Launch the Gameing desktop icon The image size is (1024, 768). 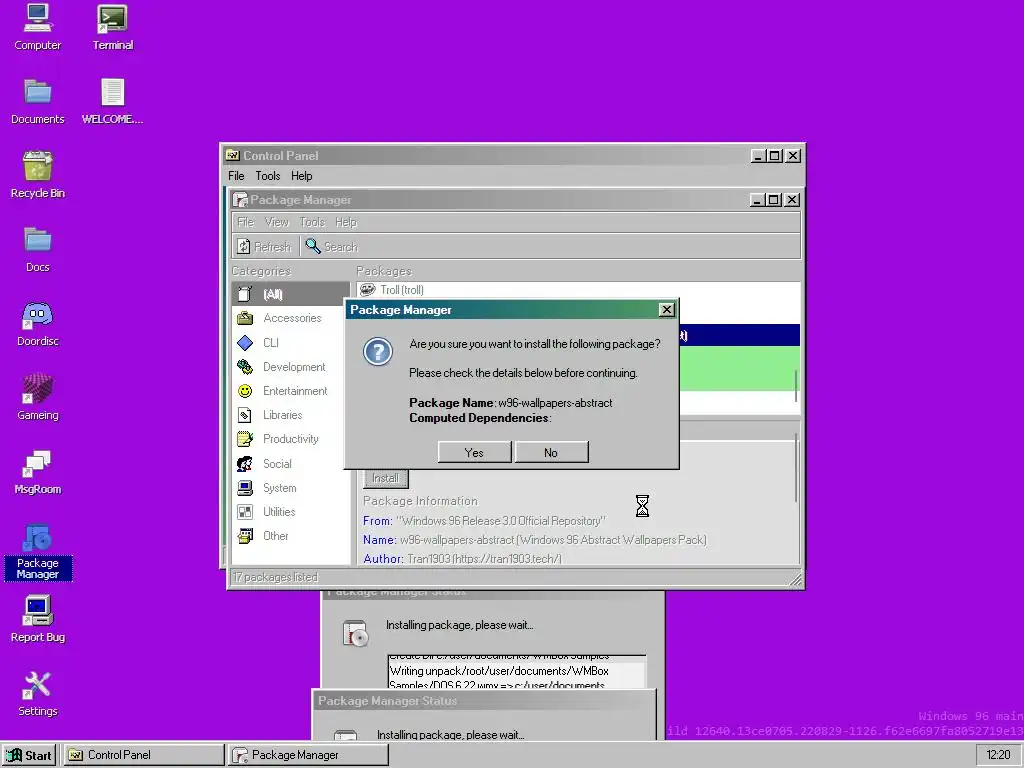click(37, 397)
